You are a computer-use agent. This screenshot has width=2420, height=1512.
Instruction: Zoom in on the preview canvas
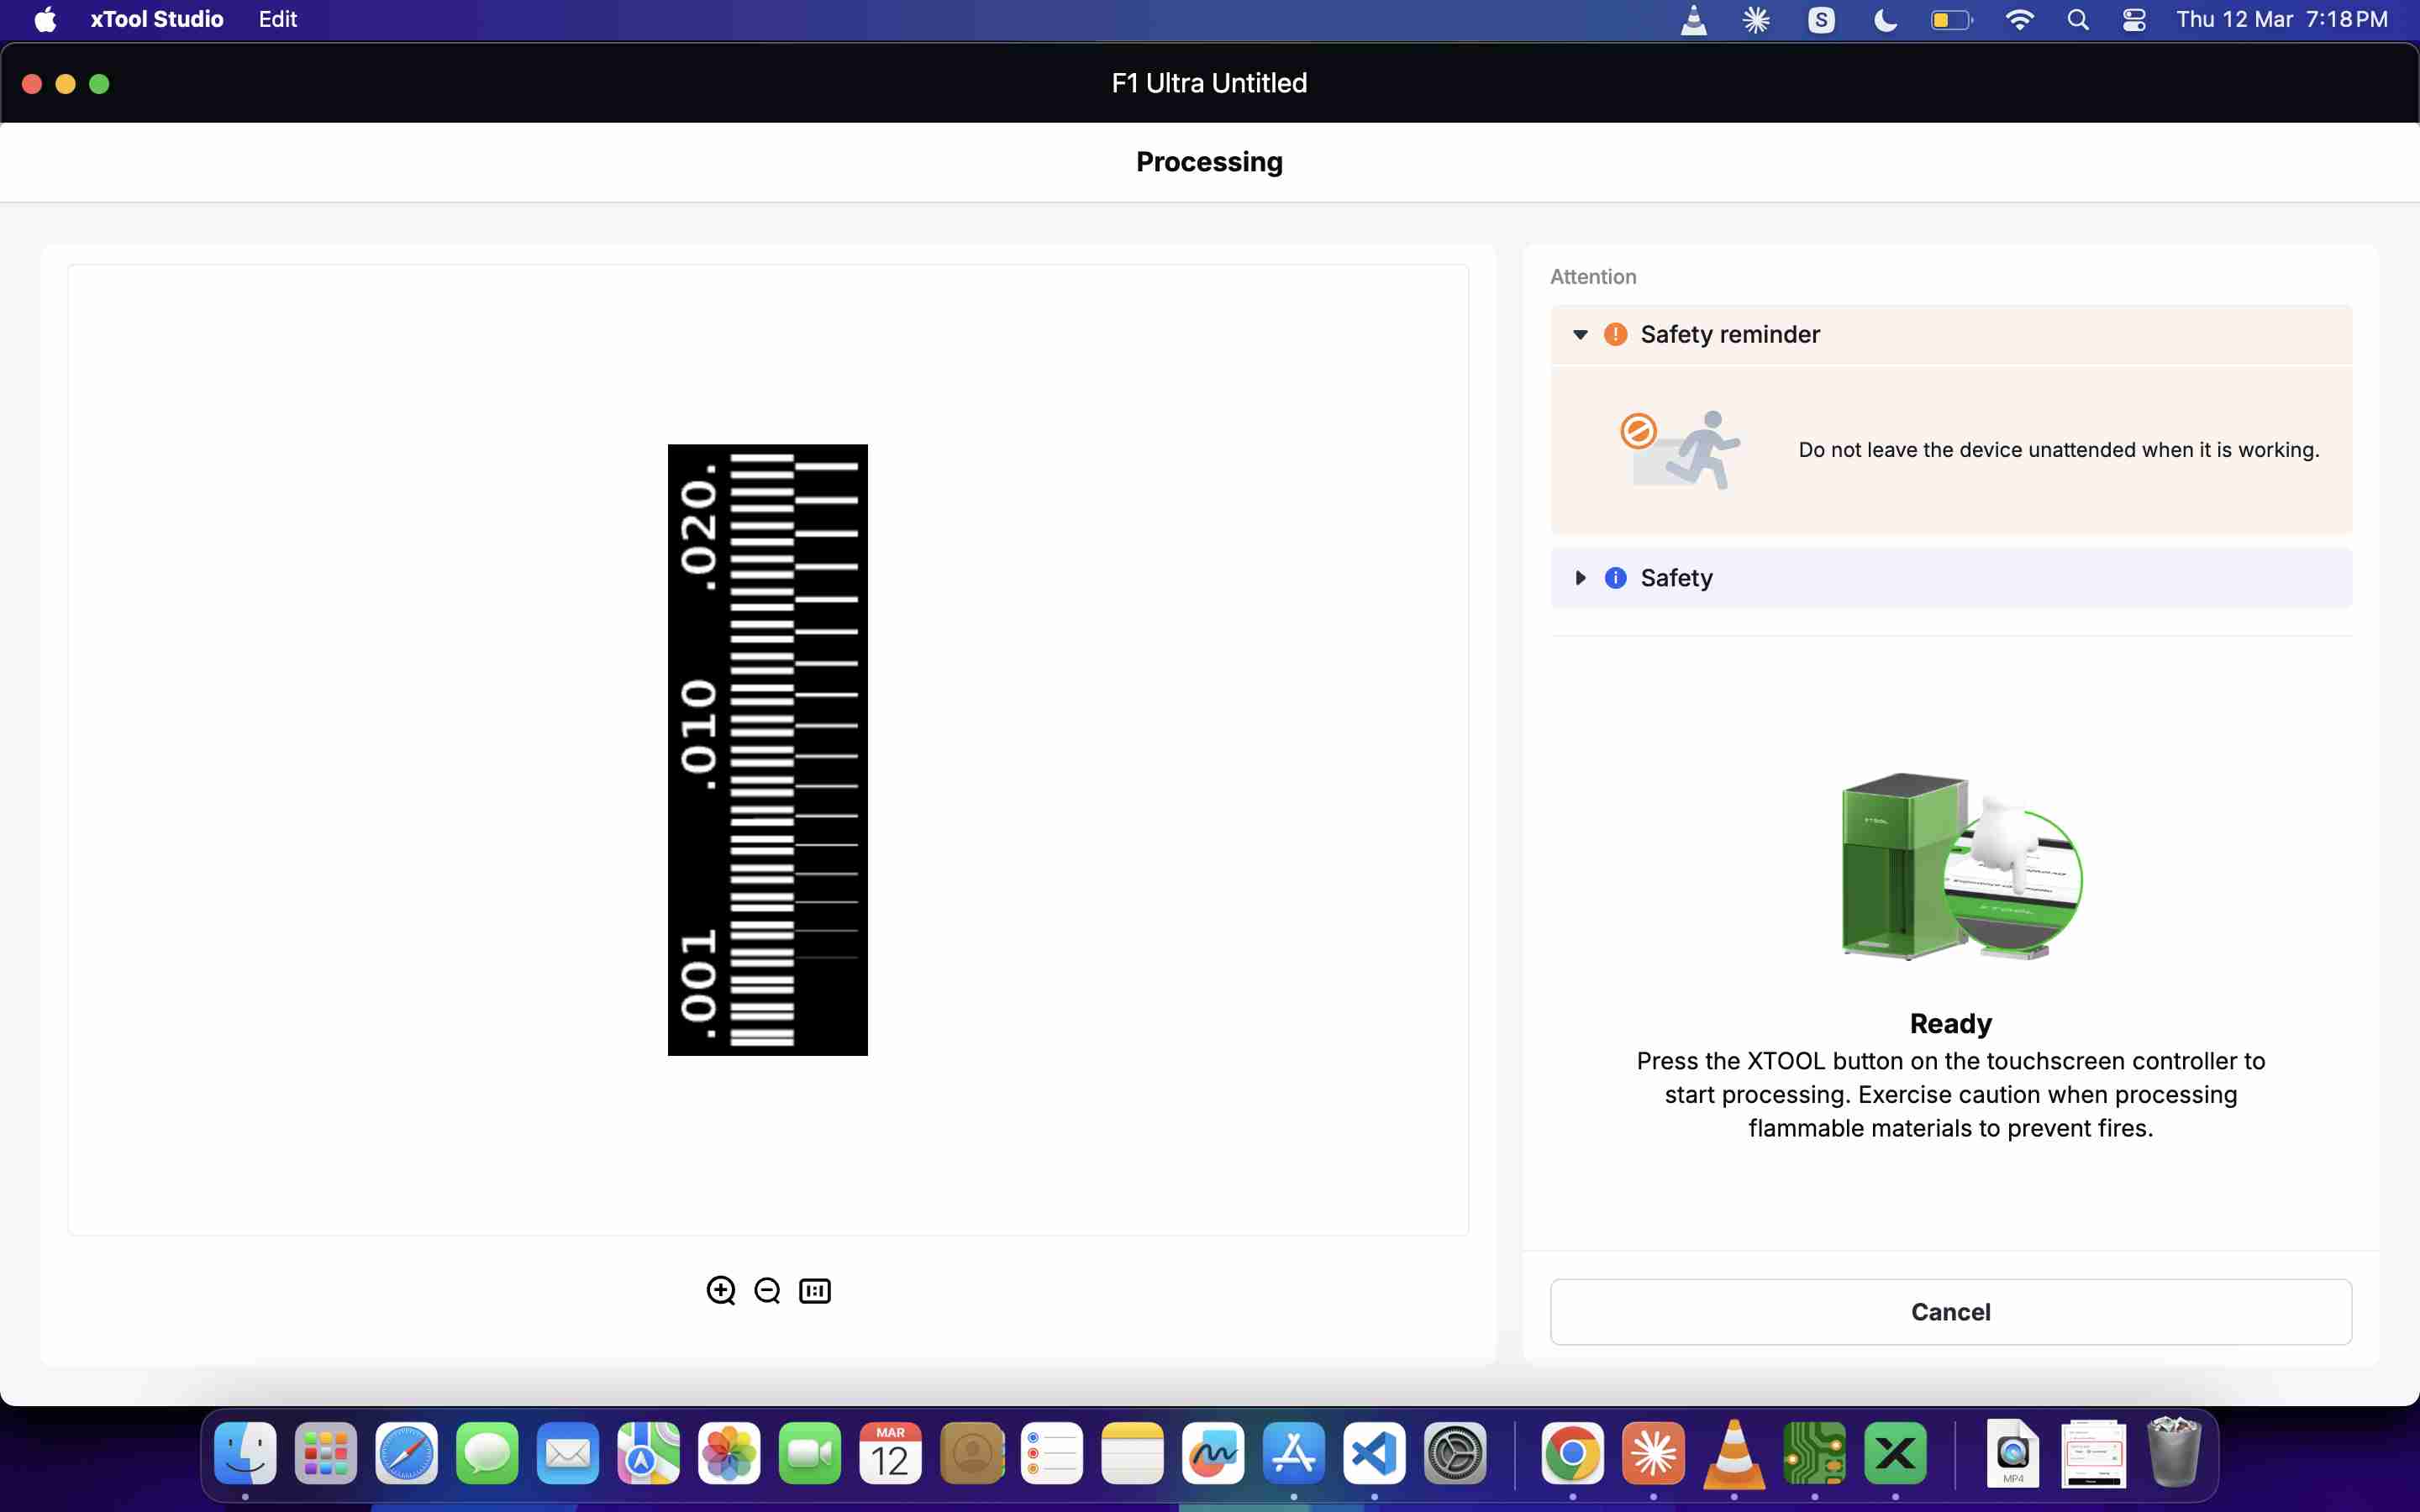pyautogui.click(x=720, y=1290)
